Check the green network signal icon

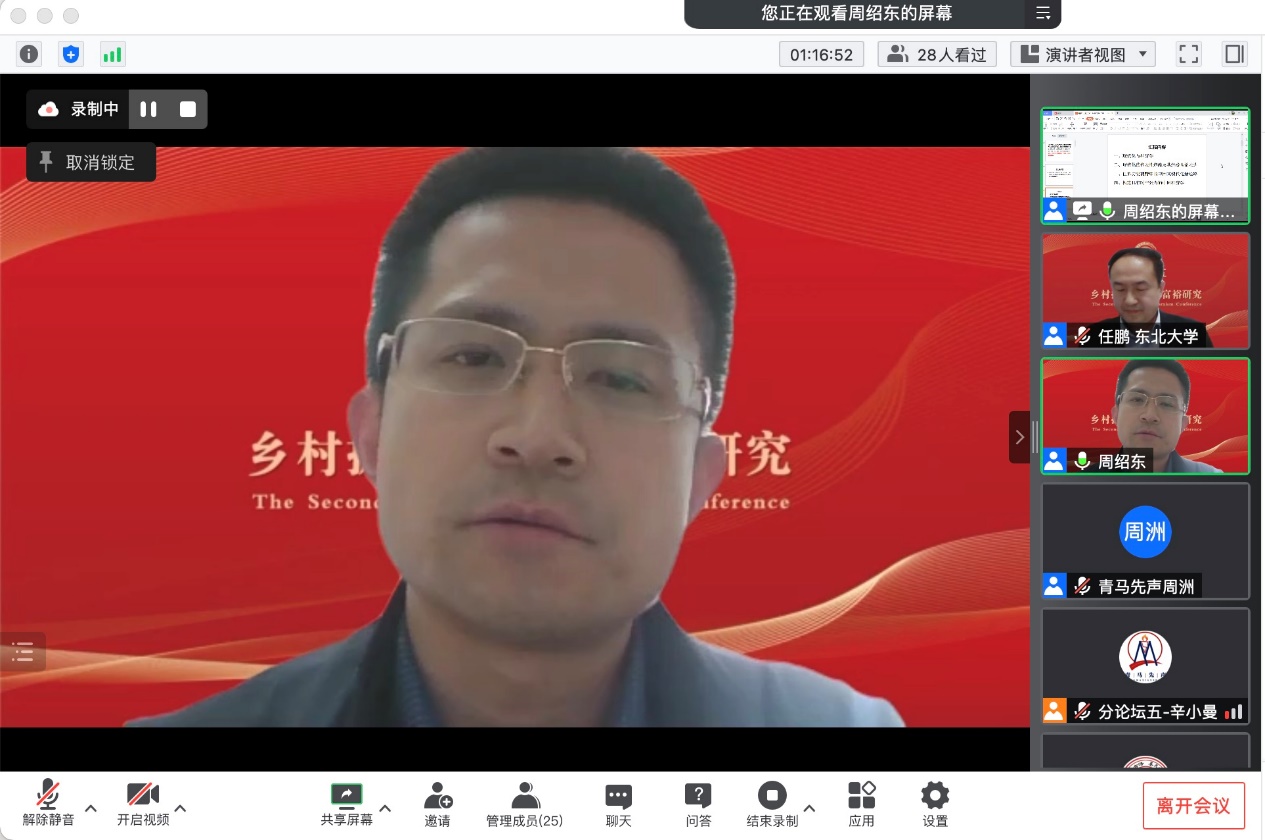click(112, 54)
